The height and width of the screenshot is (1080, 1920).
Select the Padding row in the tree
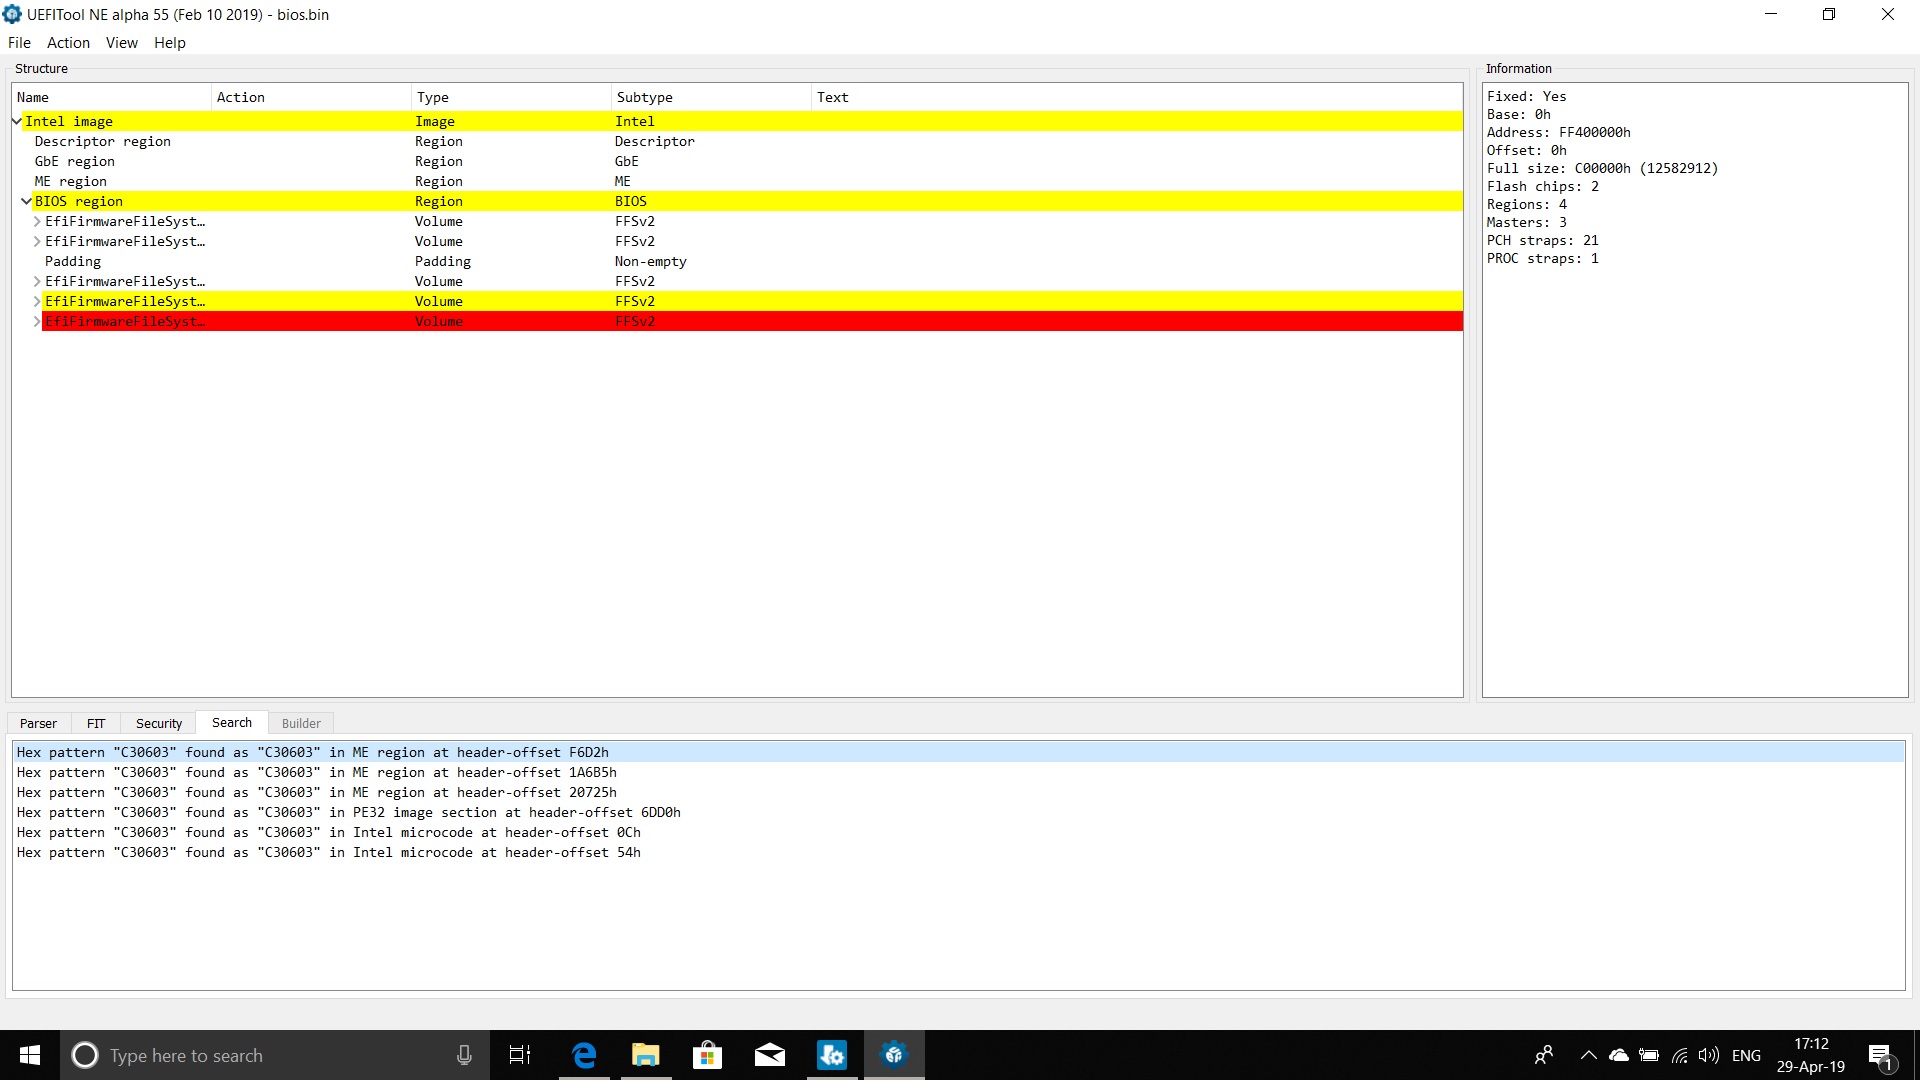pos(737,261)
